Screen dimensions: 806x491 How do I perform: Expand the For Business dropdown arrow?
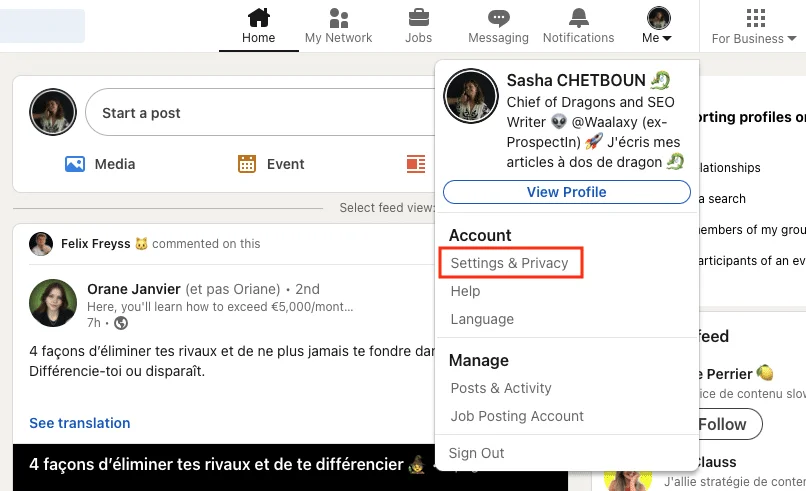pyautogui.click(x=792, y=39)
